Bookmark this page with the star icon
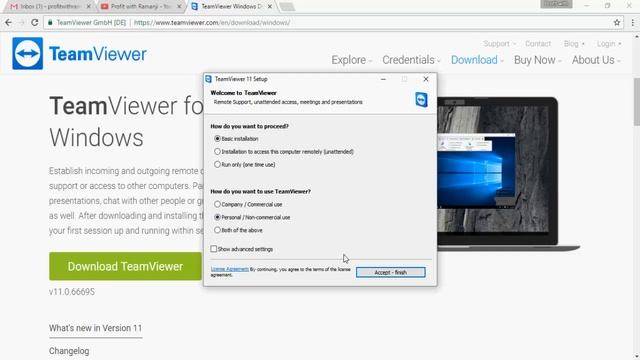The width and height of the screenshot is (640, 360). pyautogui.click(x=617, y=22)
